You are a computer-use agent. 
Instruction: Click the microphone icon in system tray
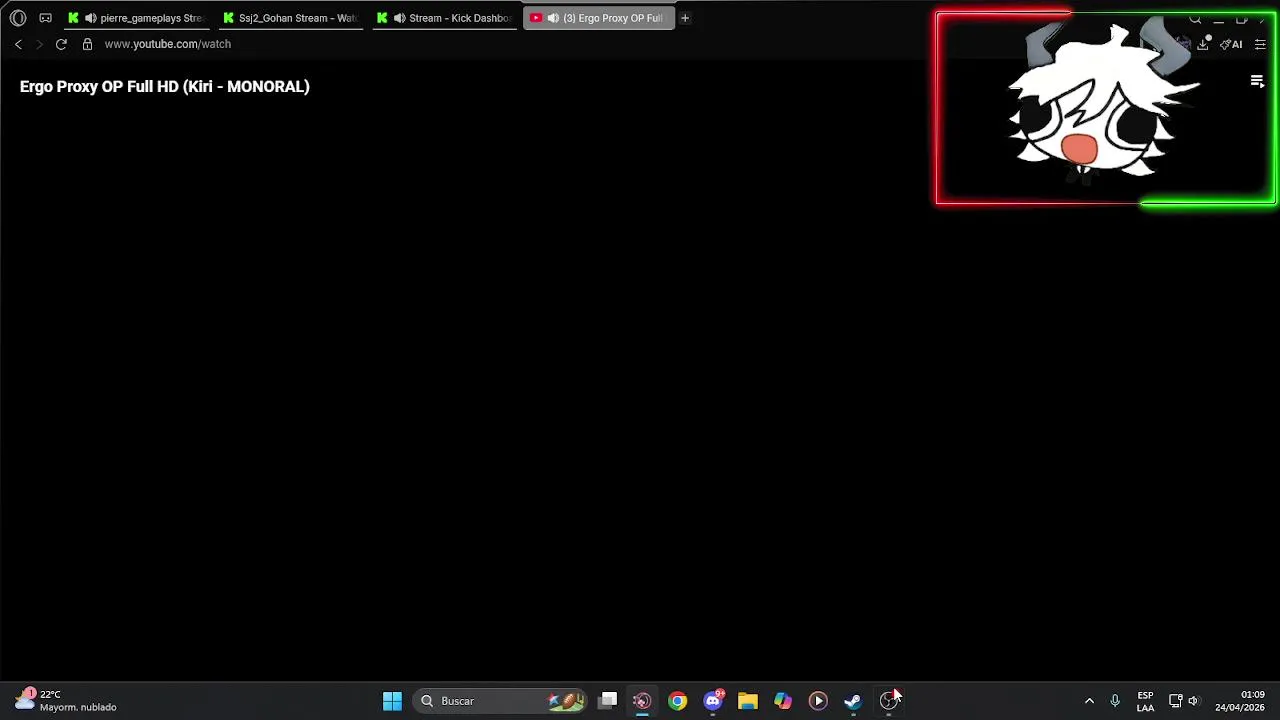tap(1115, 701)
